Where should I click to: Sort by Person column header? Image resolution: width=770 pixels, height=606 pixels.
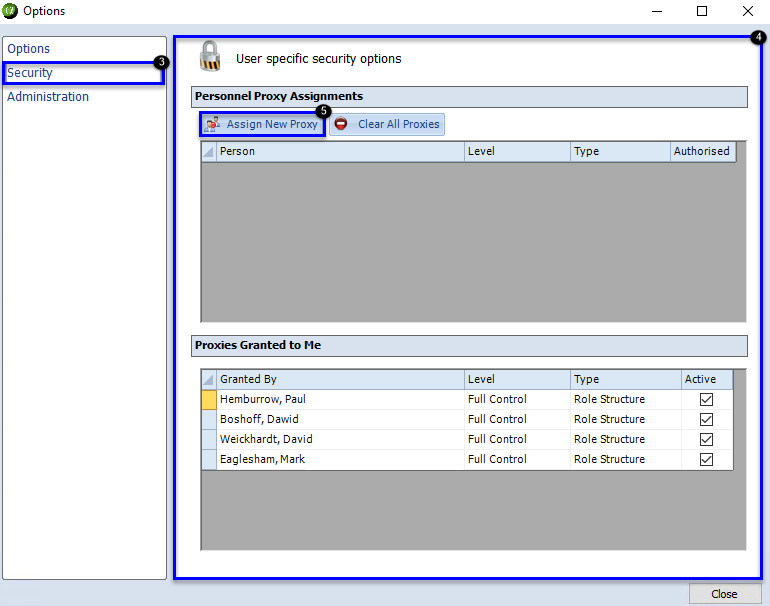(340, 151)
